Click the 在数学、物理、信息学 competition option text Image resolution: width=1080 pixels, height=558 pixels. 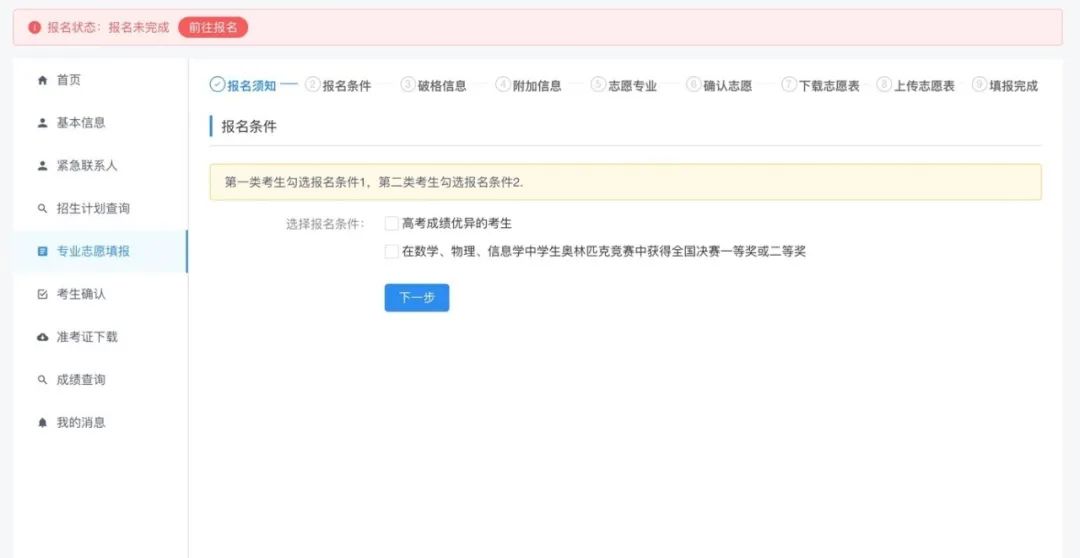[604, 251]
